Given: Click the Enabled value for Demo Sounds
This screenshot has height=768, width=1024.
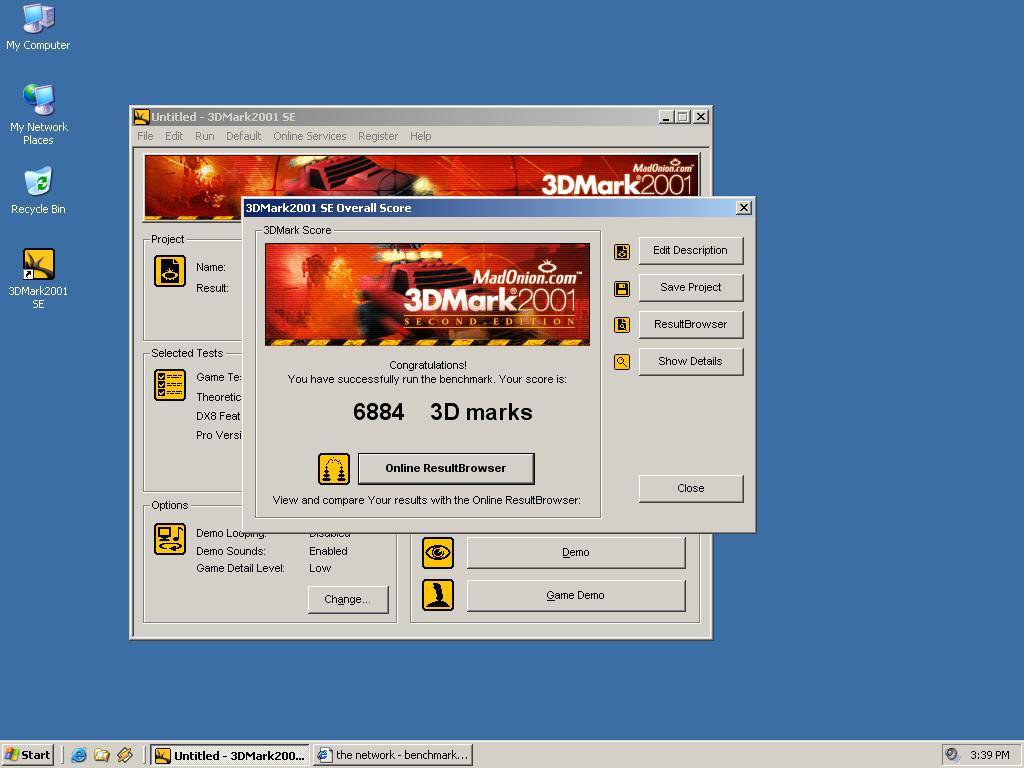Looking at the screenshot, I should [x=328, y=551].
